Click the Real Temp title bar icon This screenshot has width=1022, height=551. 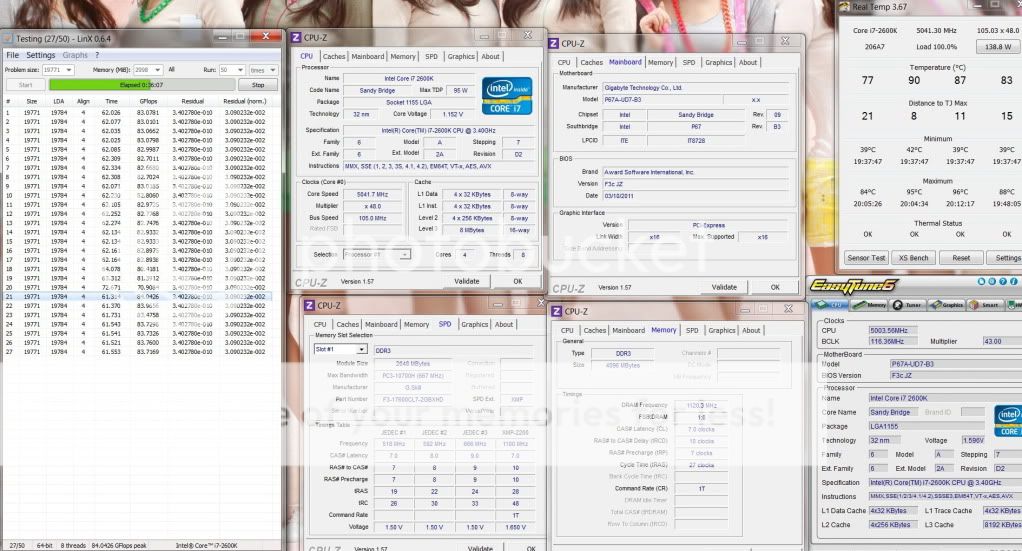tap(845, 7)
